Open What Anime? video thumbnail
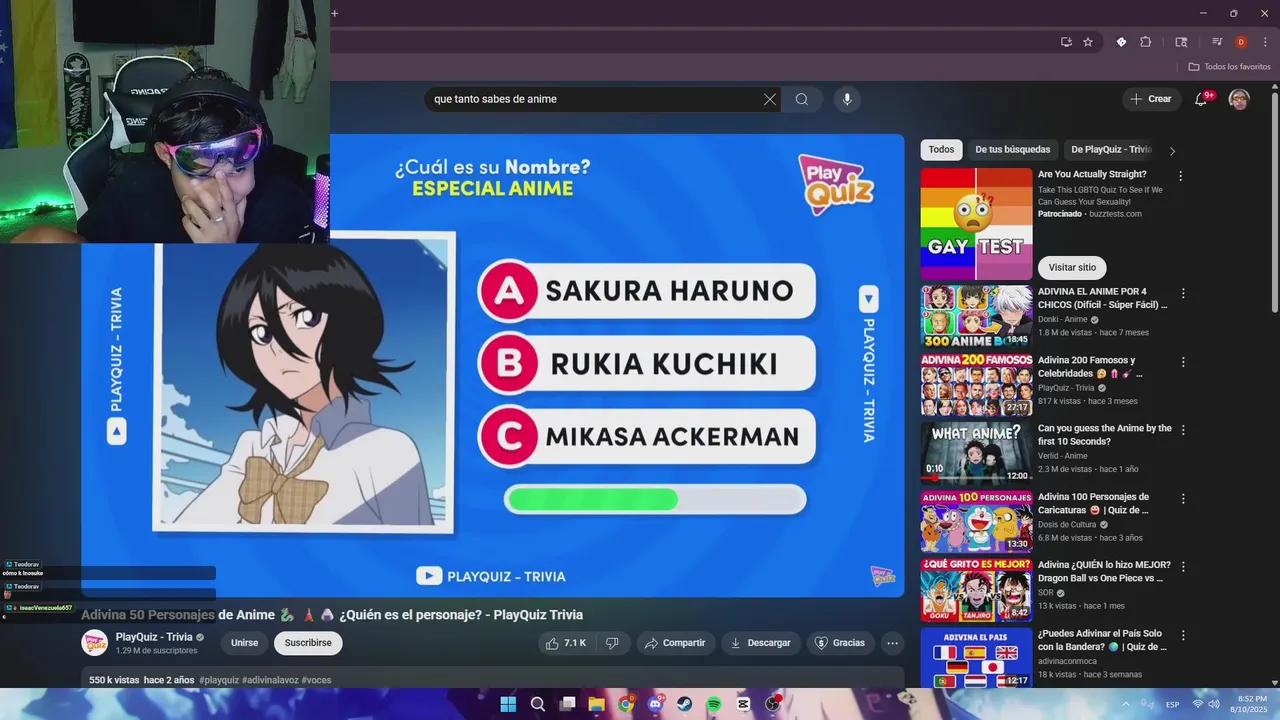This screenshot has height=720, width=1280. (976, 452)
